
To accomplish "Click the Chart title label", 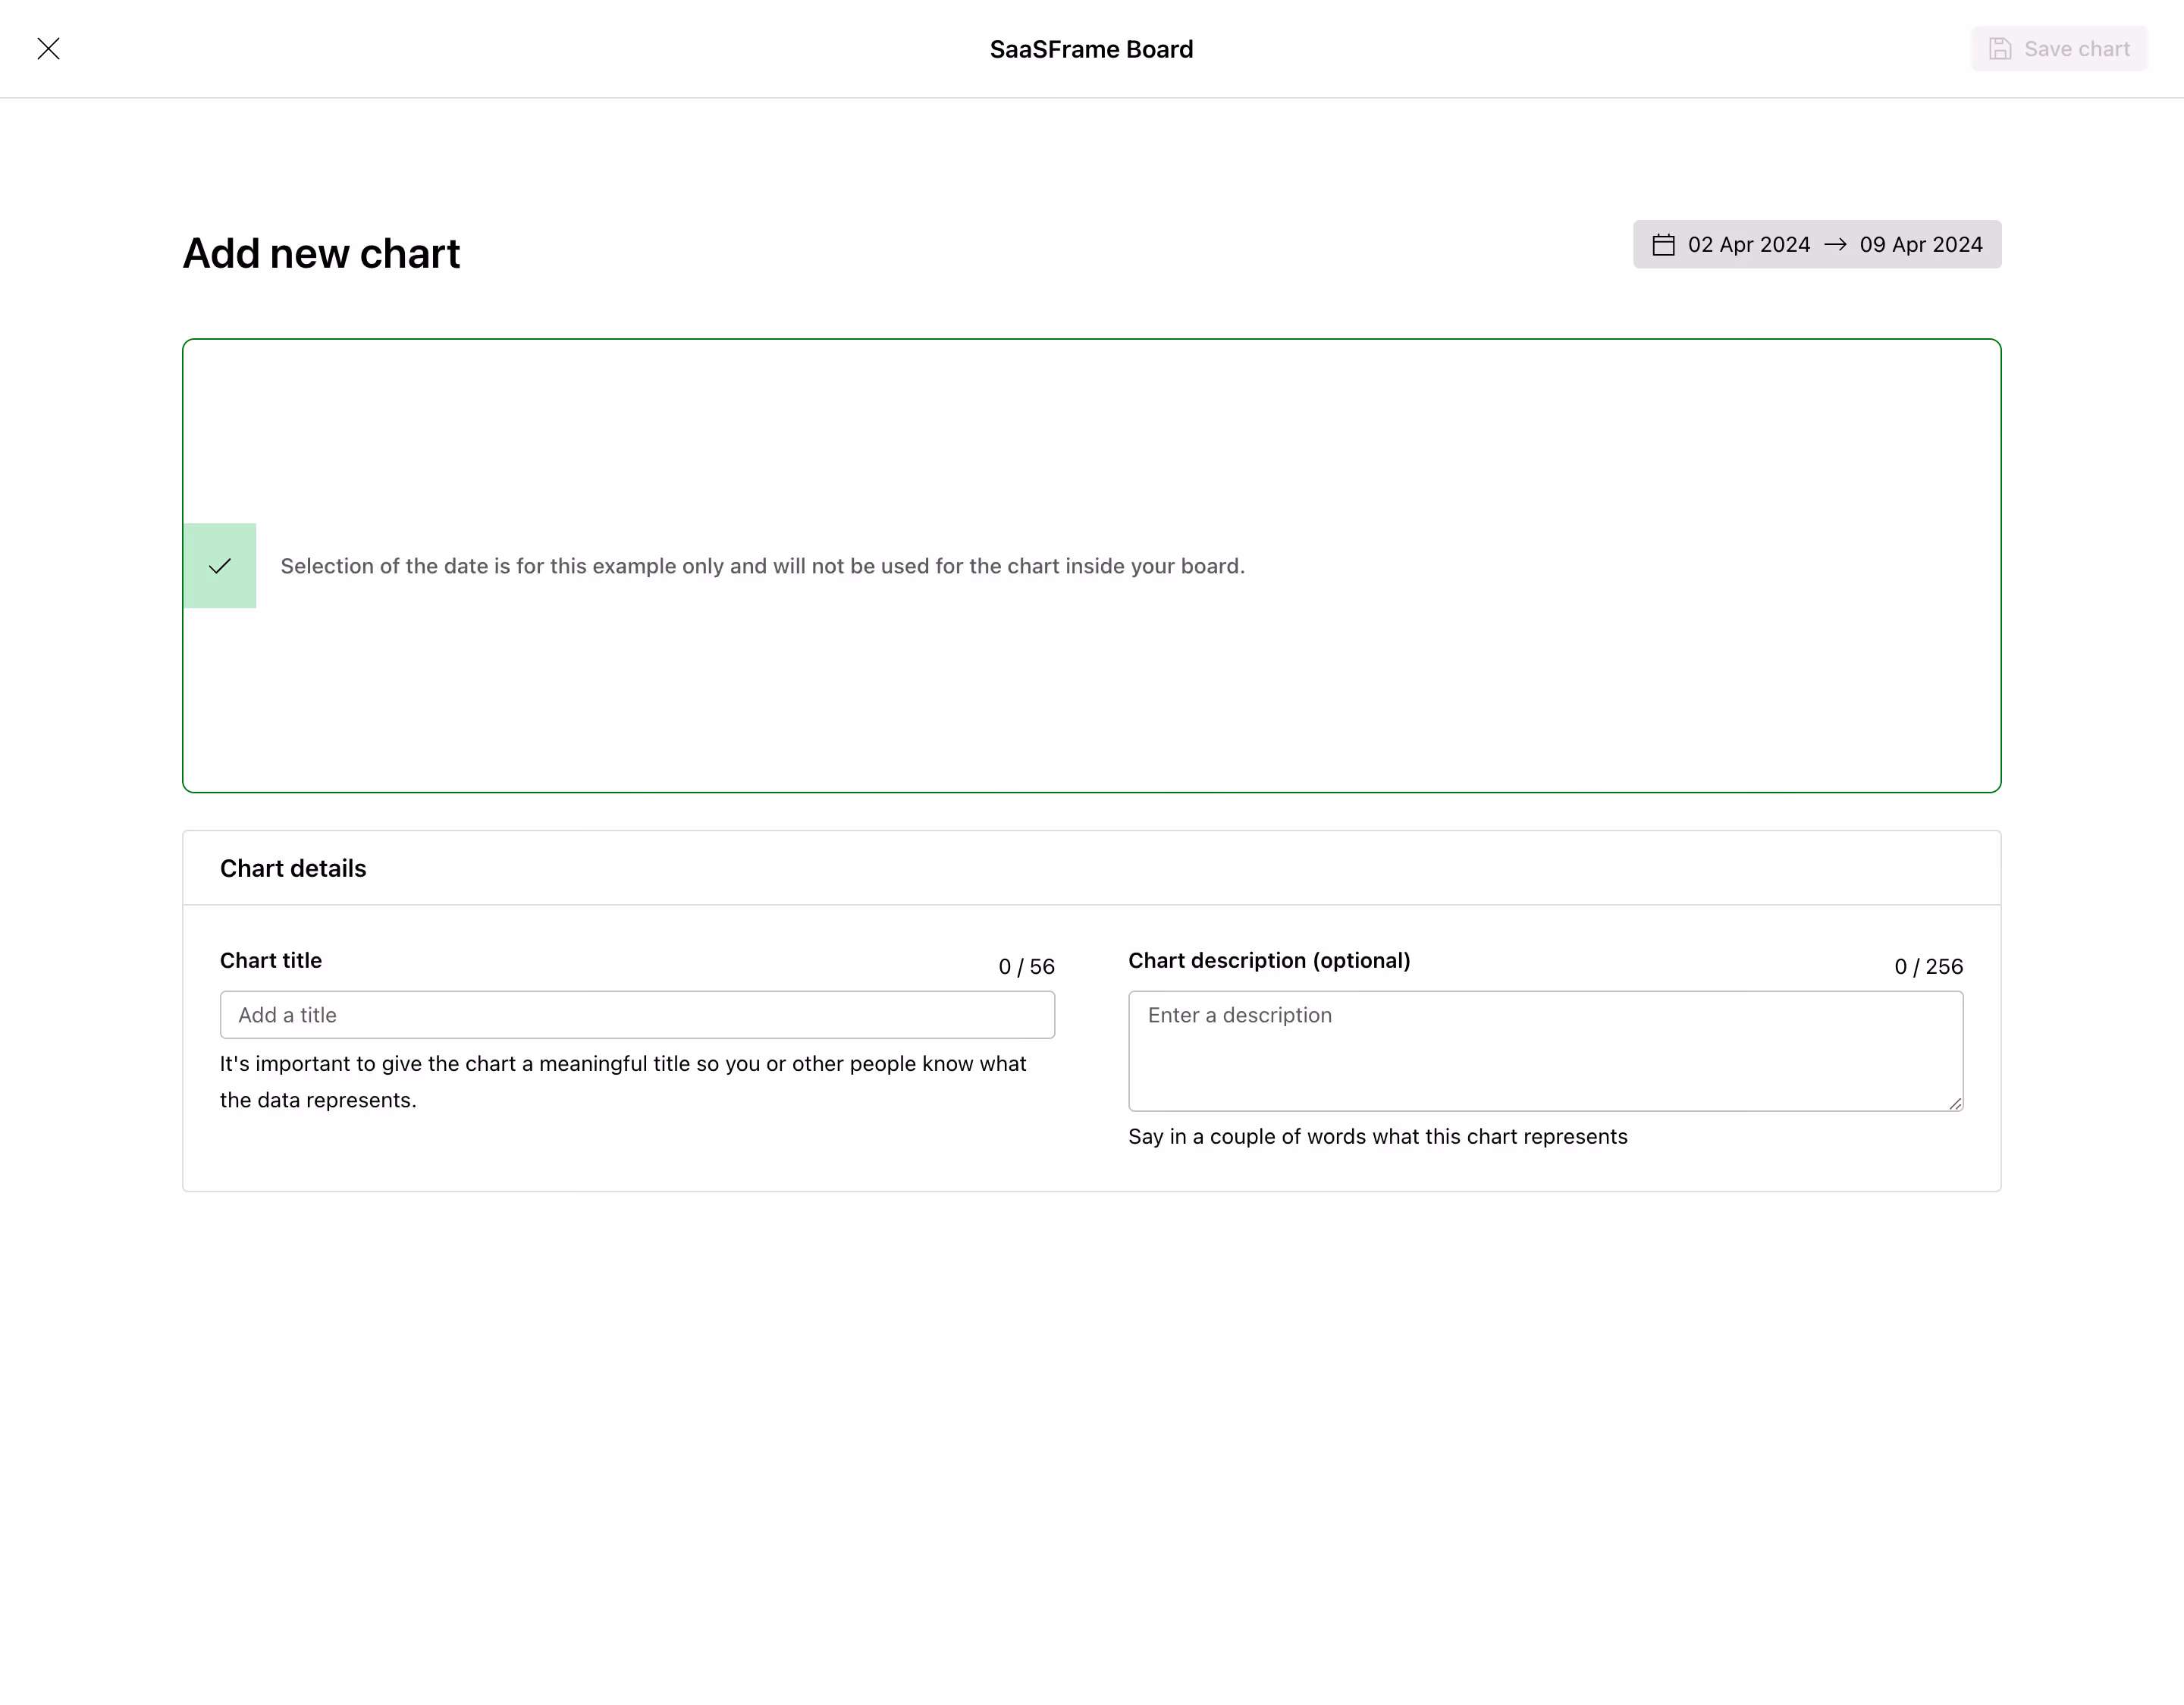I will (271, 960).
